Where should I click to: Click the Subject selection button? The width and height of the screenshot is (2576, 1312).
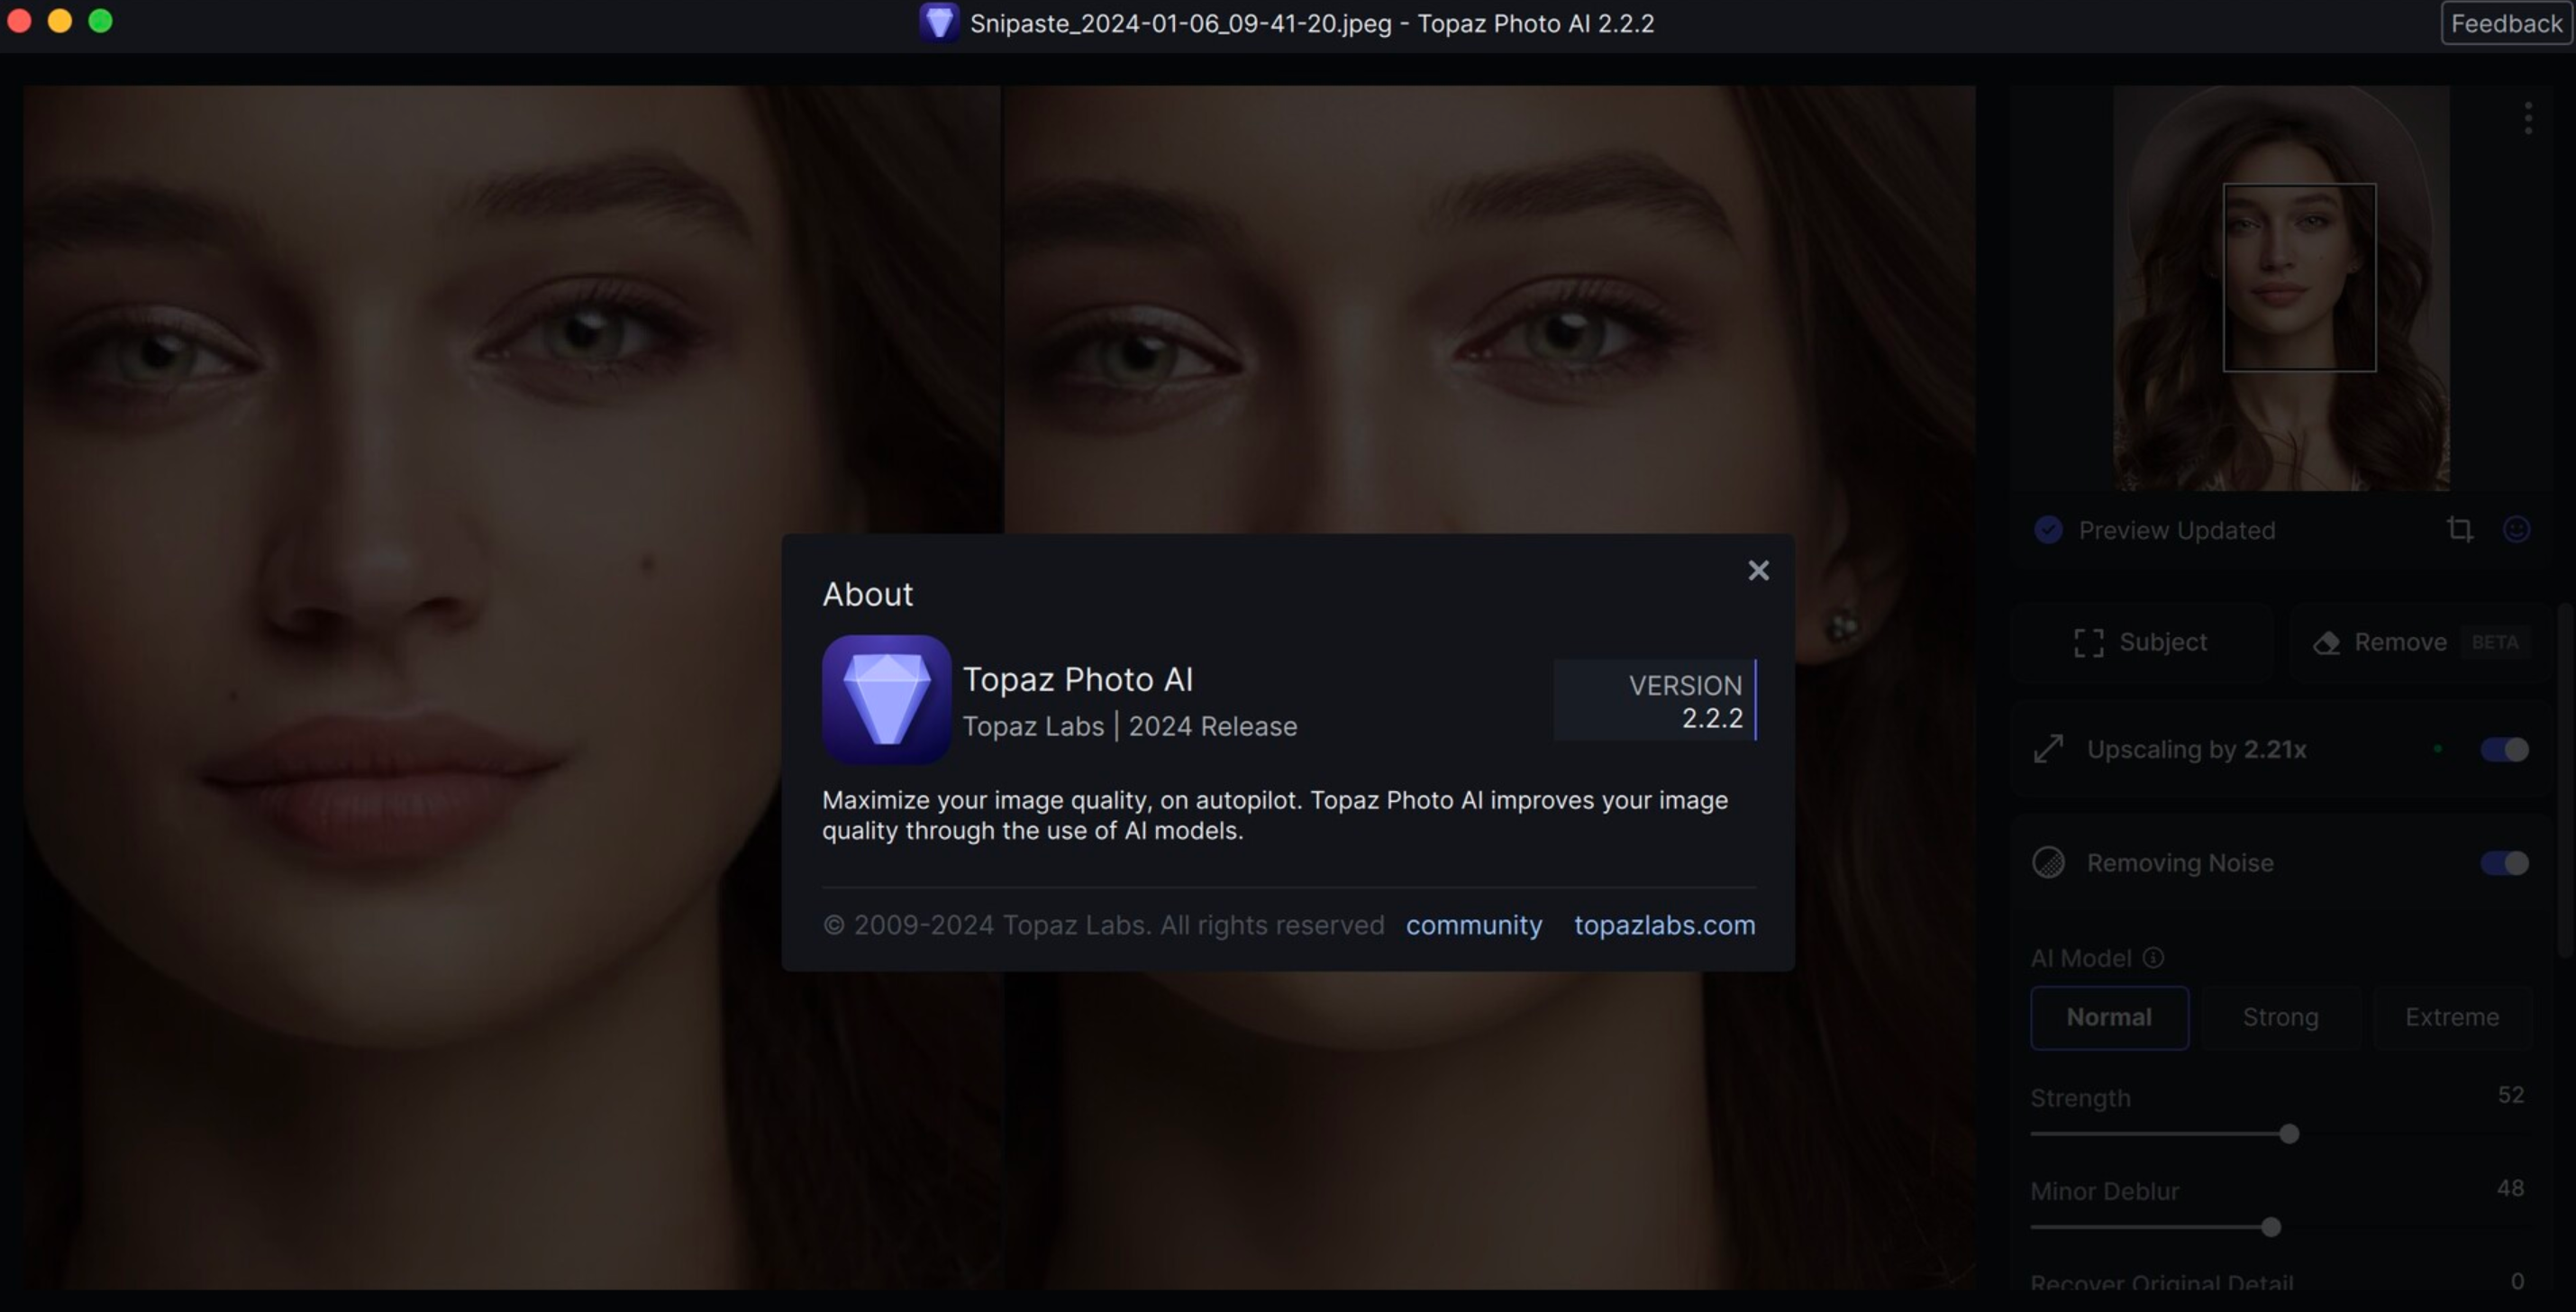pos(2142,642)
